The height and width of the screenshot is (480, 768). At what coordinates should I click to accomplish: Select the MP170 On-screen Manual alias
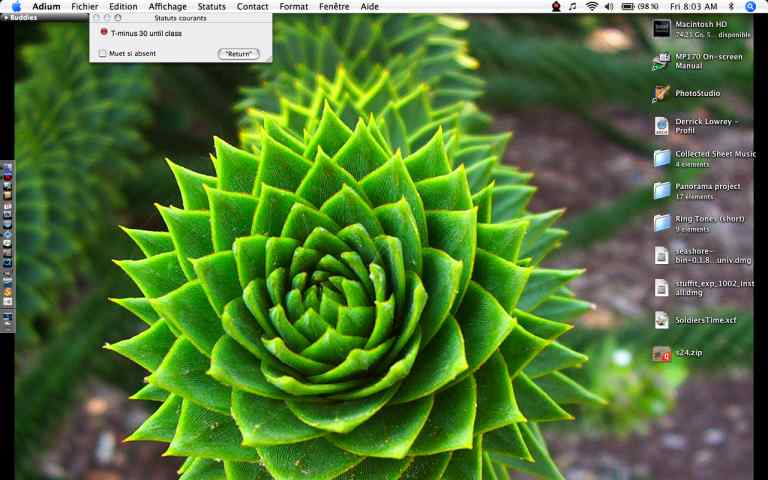[x=661, y=62]
